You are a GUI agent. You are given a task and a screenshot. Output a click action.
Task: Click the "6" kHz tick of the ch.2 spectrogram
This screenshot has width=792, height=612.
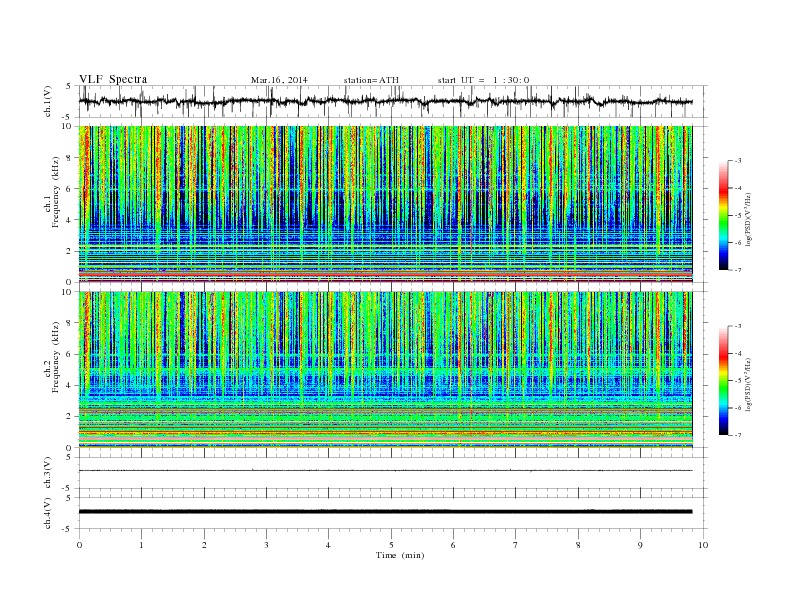point(69,354)
